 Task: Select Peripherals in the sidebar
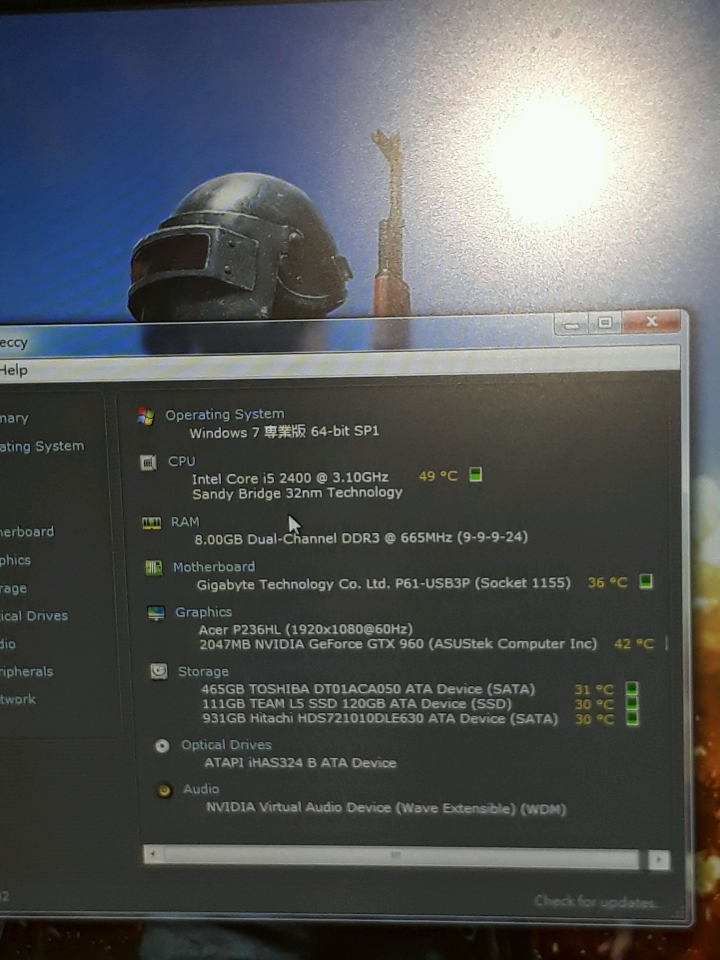coord(26,672)
